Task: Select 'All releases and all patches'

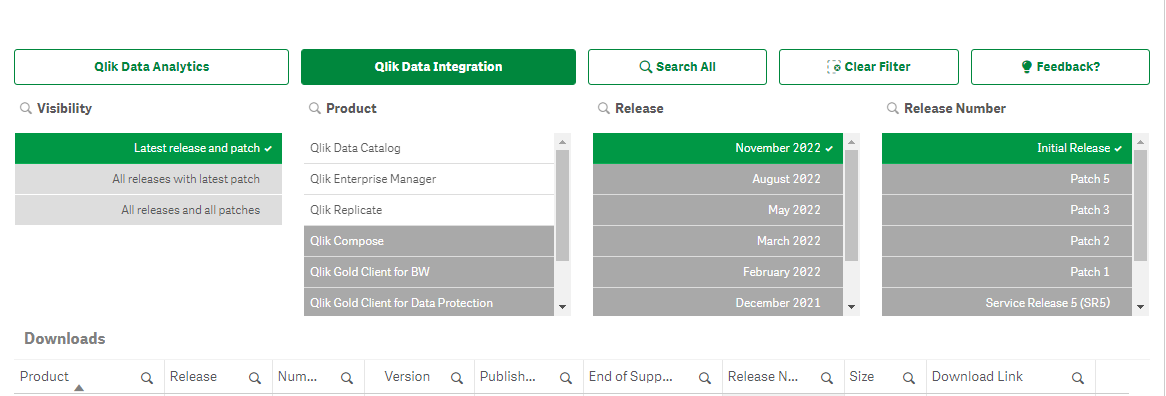Action: 149,210
